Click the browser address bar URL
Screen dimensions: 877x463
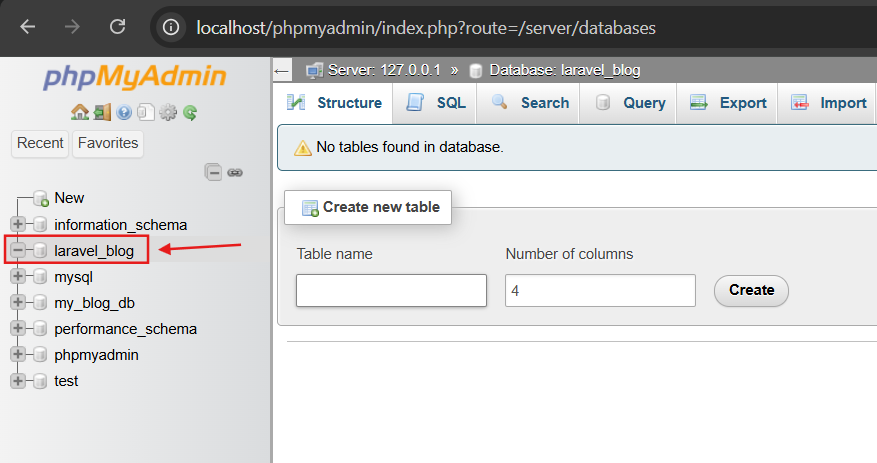(x=426, y=28)
